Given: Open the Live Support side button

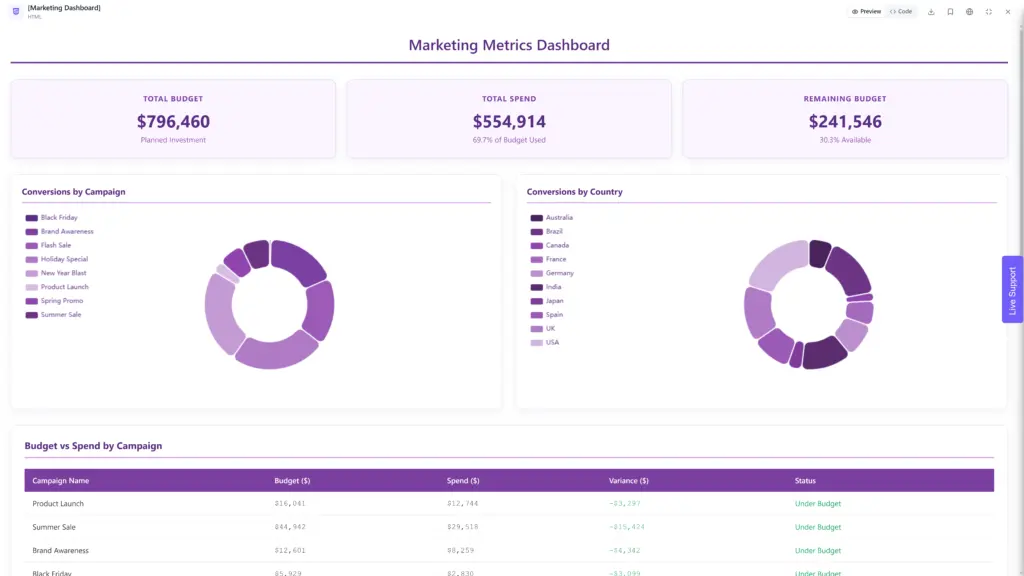Looking at the screenshot, I should (x=1012, y=289).
